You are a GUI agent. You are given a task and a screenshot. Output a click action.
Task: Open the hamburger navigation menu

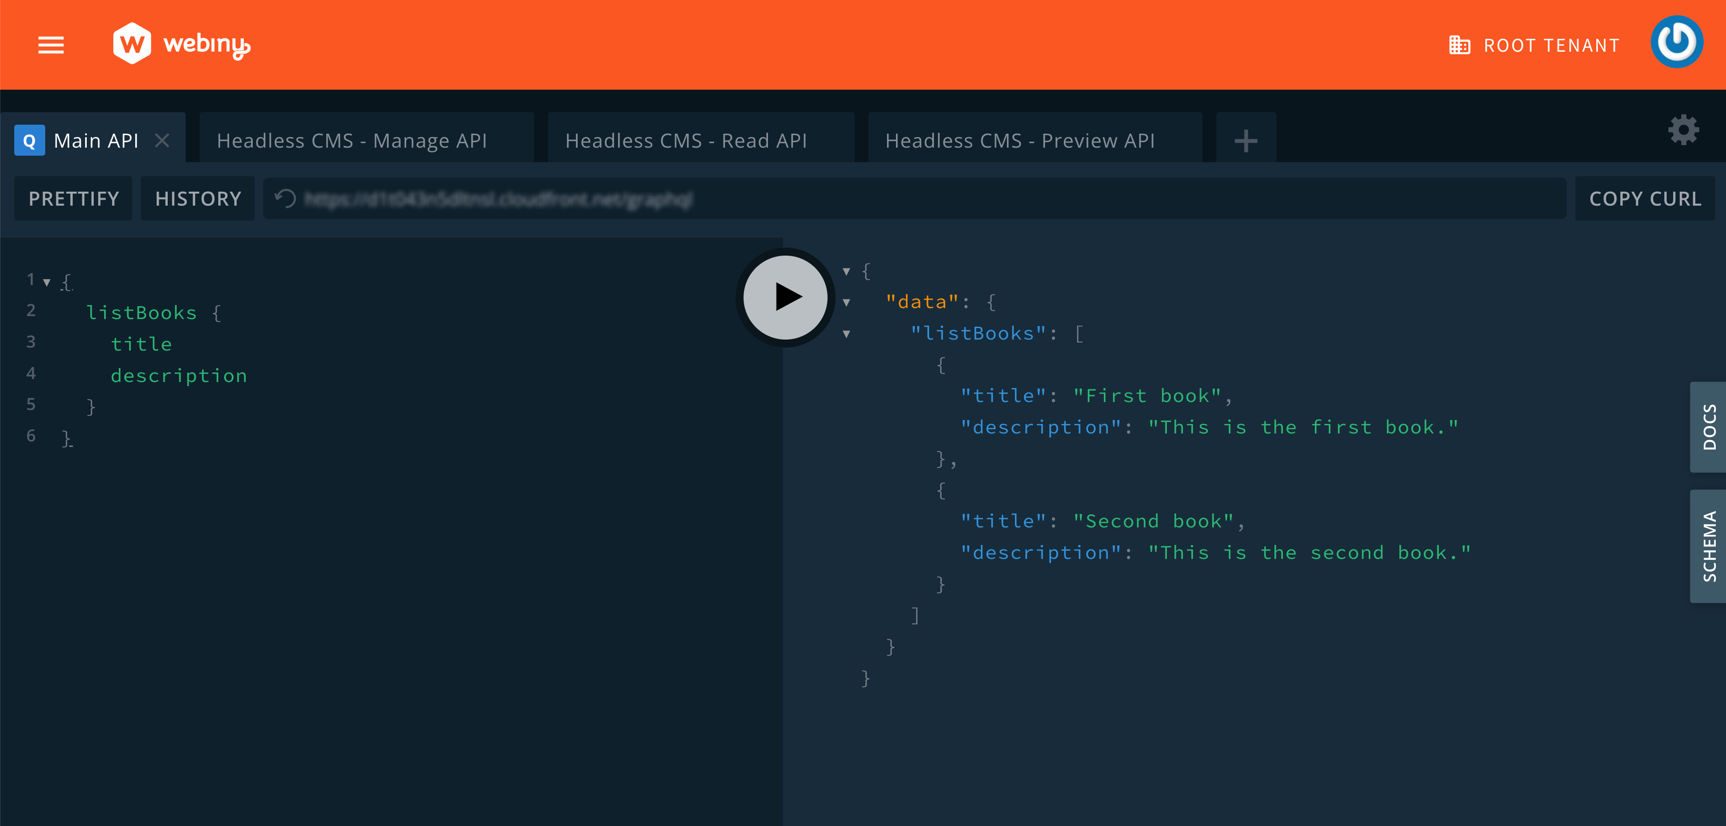(51, 45)
